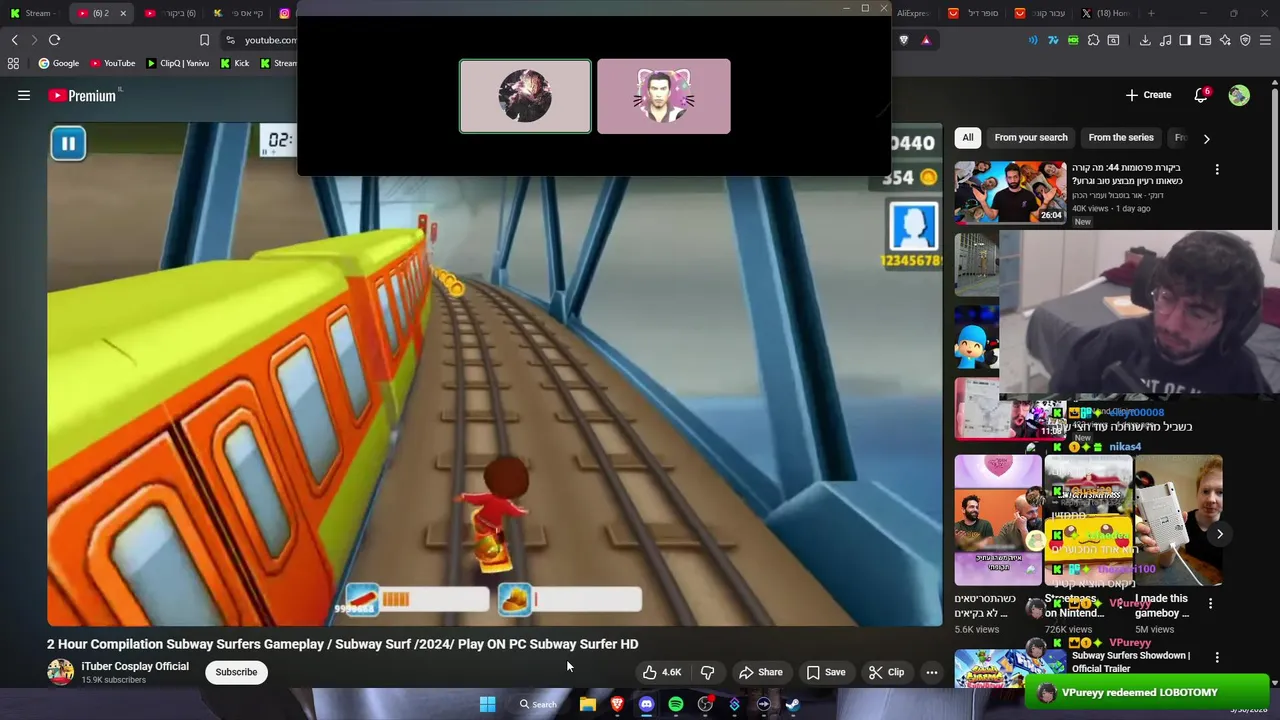Open options for the ביקורת פרסומות 44 video
Viewport: 1280px width, 720px height.
coord(1217,170)
